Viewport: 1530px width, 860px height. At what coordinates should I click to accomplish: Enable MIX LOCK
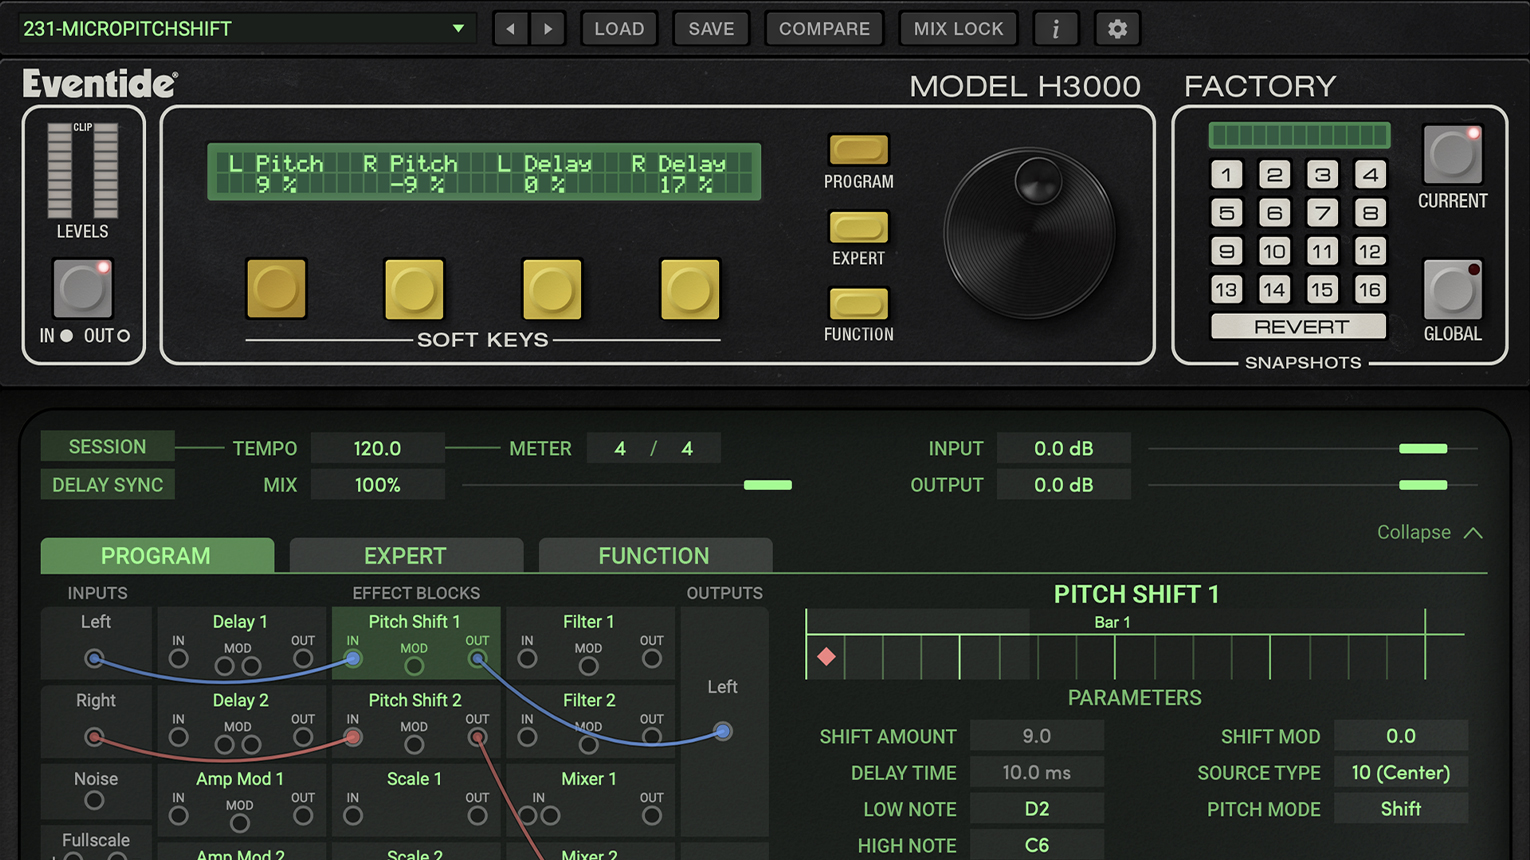[x=957, y=28]
